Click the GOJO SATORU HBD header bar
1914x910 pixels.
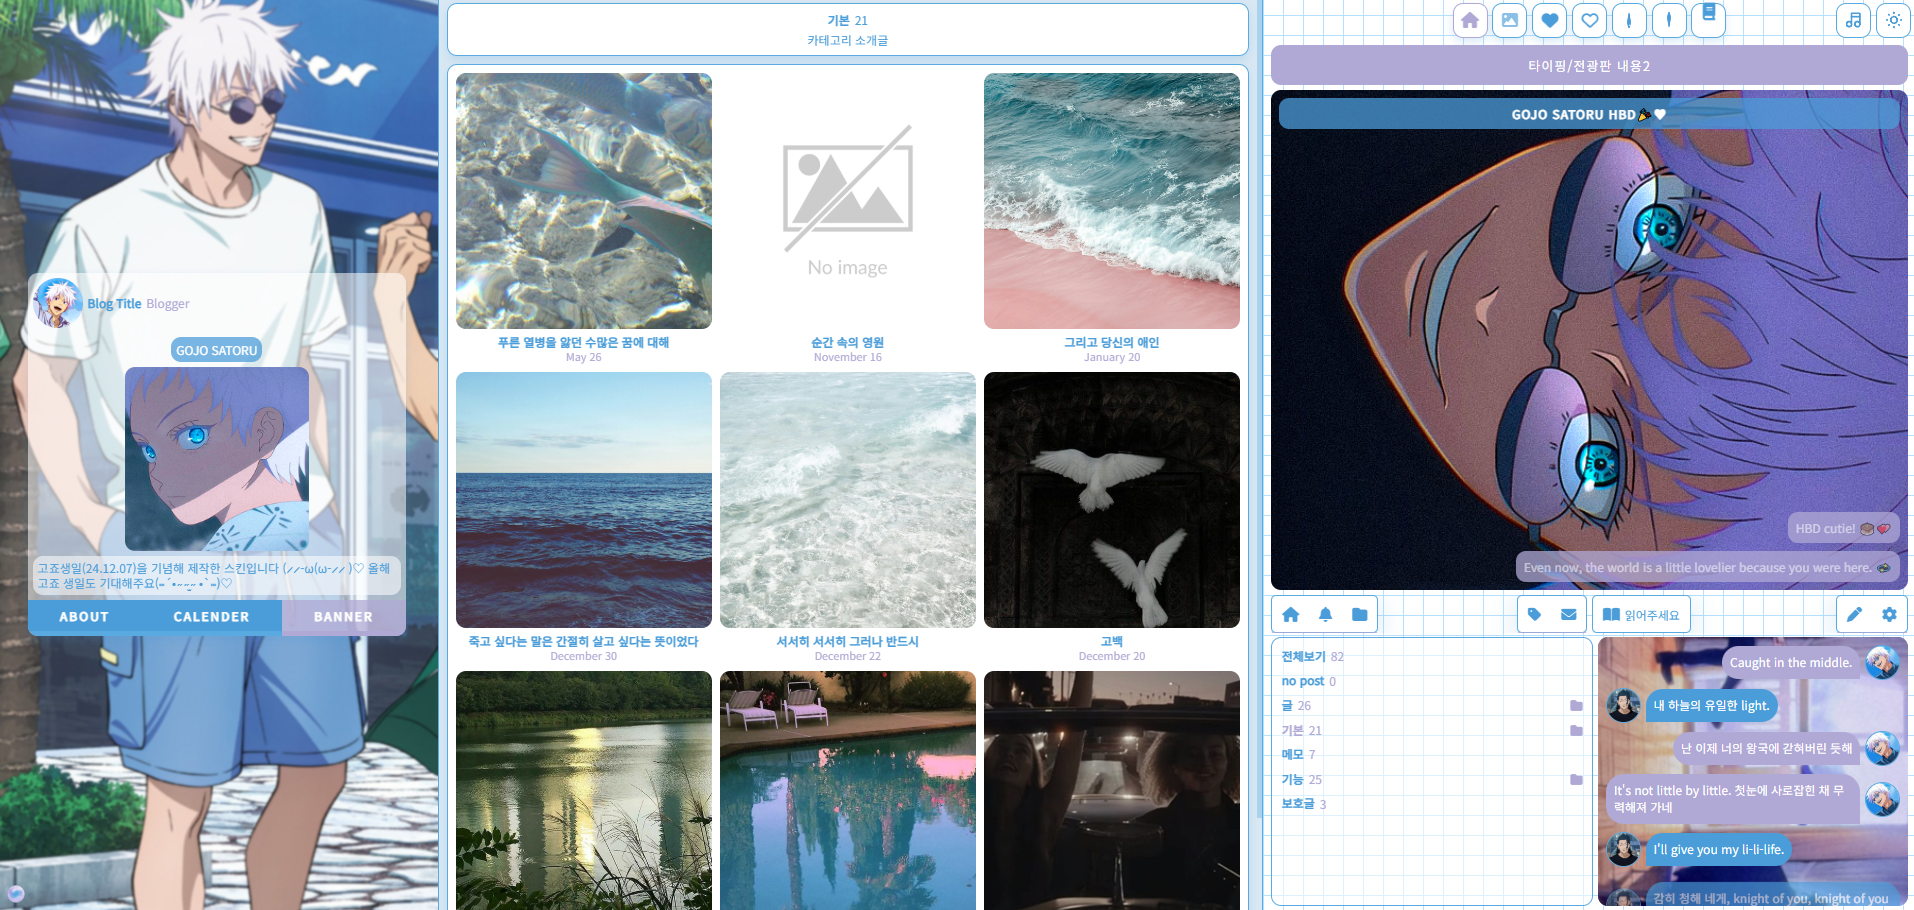click(x=1589, y=114)
